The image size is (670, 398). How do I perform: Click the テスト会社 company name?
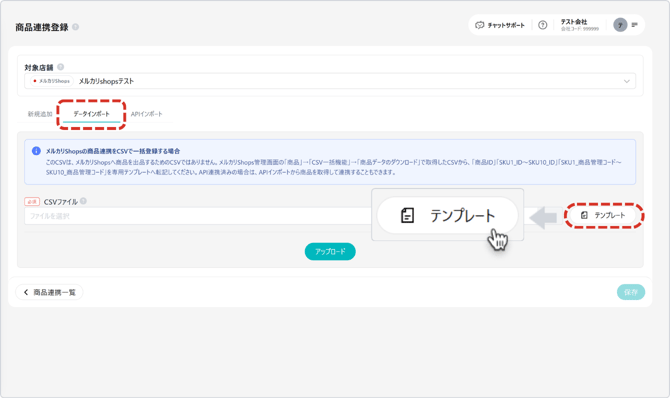[x=574, y=22]
